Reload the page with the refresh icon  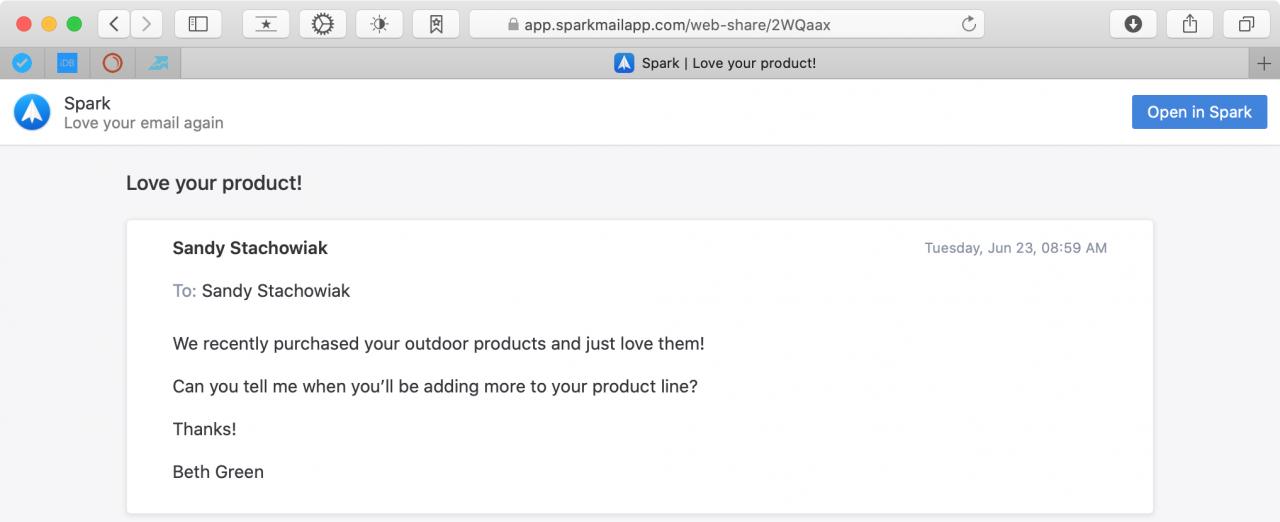968,24
